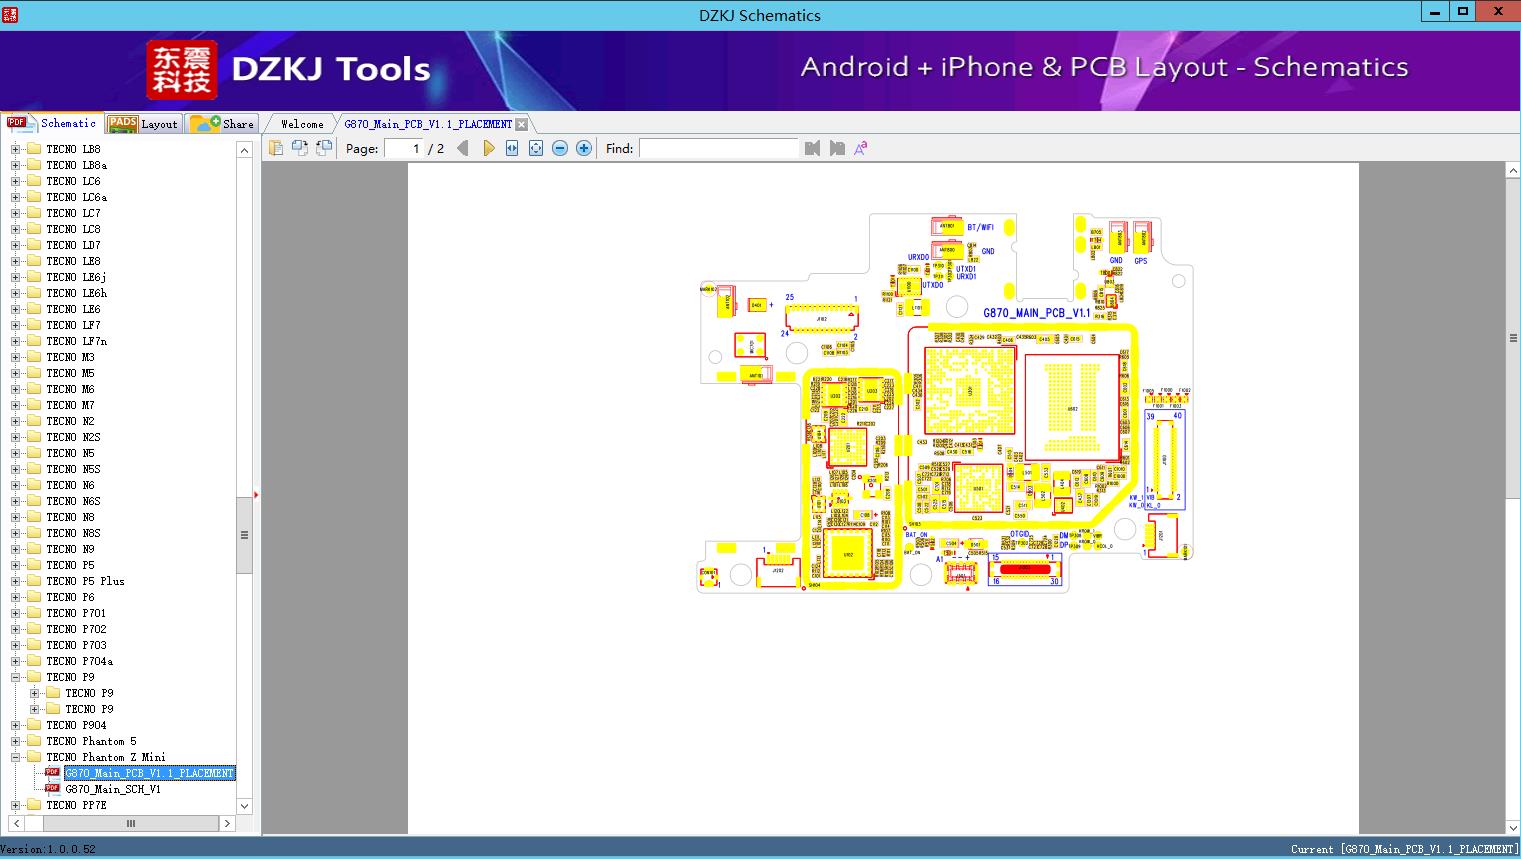Click the Find text field
Image resolution: width=1521 pixels, height=859 pixels.
click(x=719, y=148)
